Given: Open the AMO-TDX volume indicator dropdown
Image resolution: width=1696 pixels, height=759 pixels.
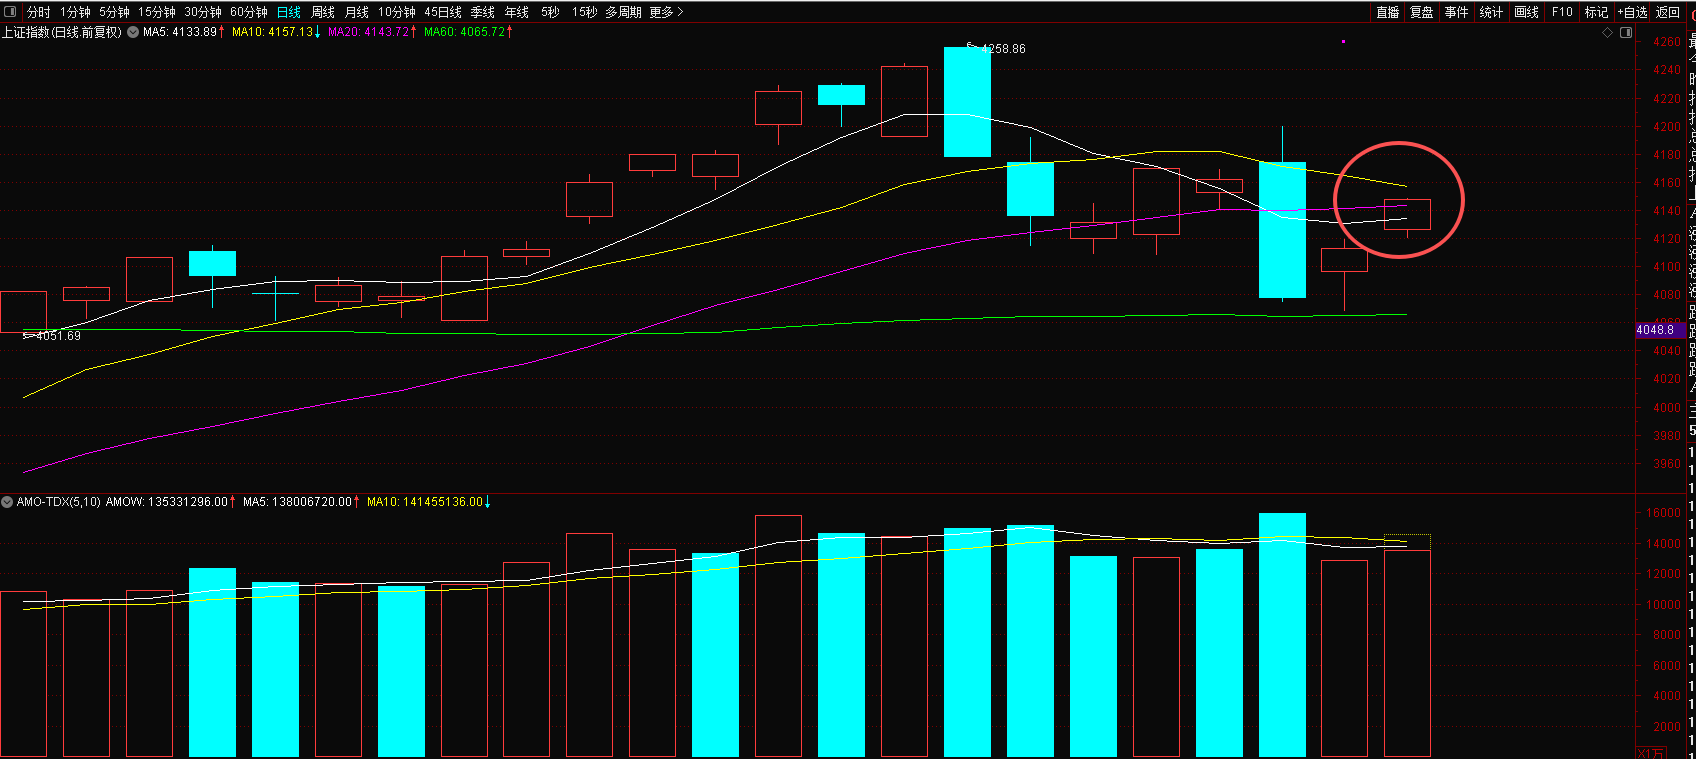Looking at the screenshot, I should pos(7,502).
